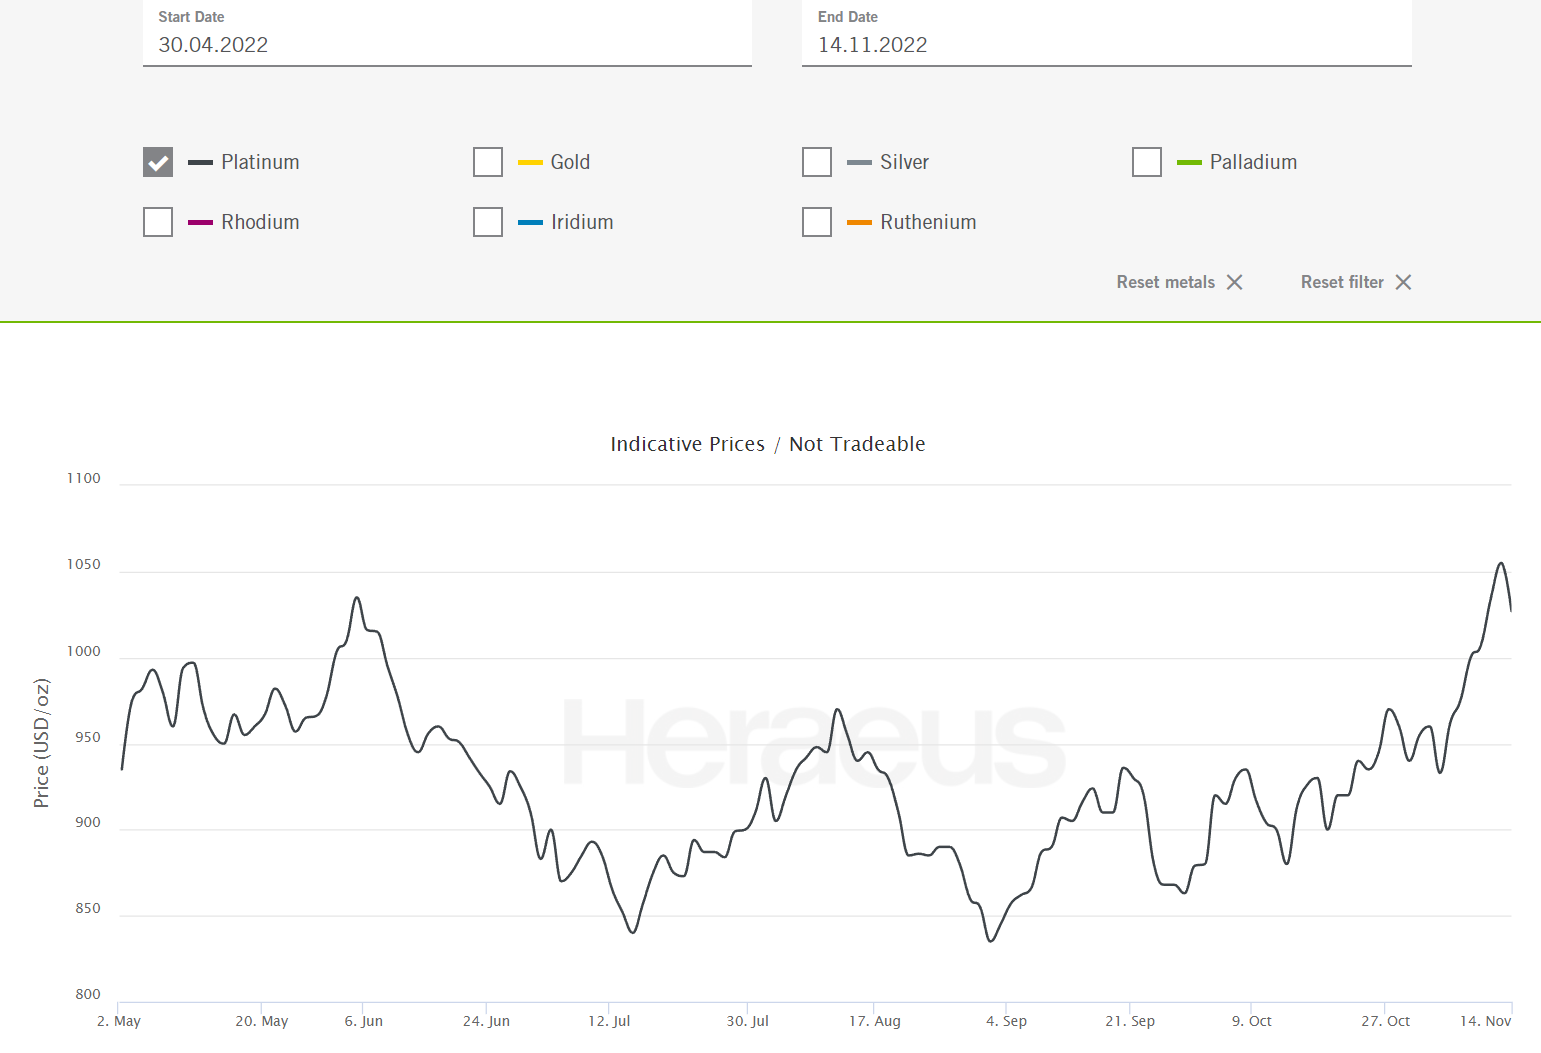This screenshot has height=1053, width=1541.
Task: Click the 24. Jun x-axis label
Action: [x=486, y=1021]
